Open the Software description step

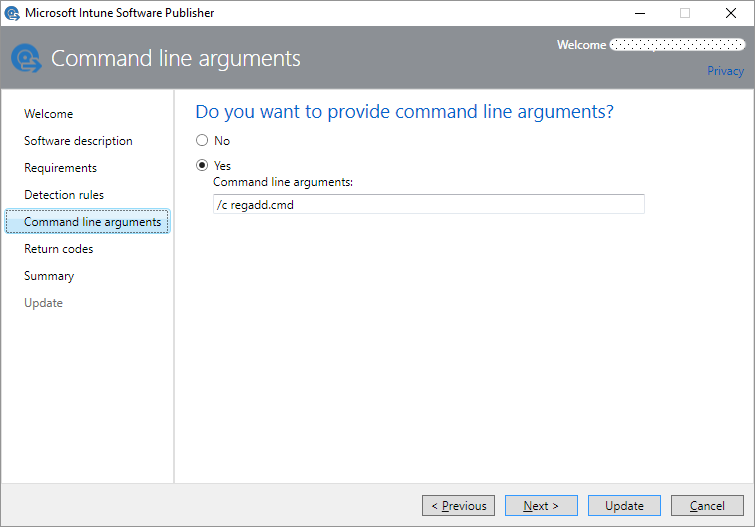[x=78, y=141]
